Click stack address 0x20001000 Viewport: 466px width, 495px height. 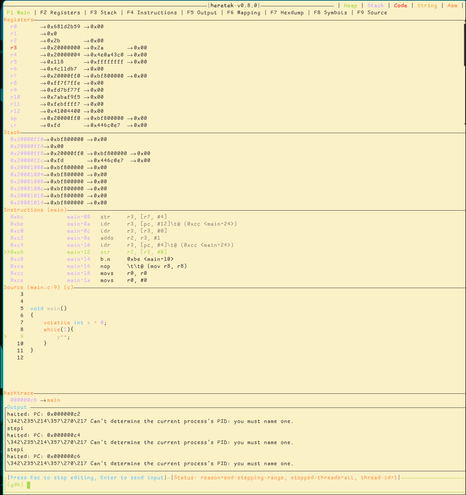(x=27, y=167)
